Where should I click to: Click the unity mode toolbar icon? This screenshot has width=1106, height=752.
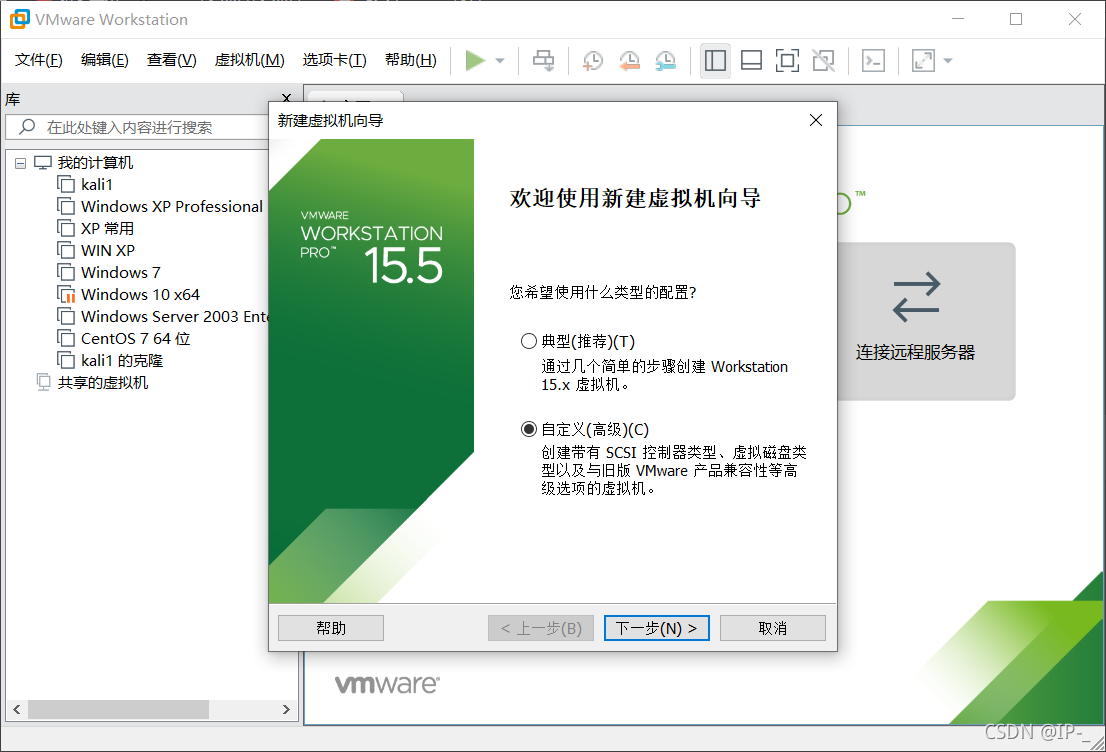(823, 61)
